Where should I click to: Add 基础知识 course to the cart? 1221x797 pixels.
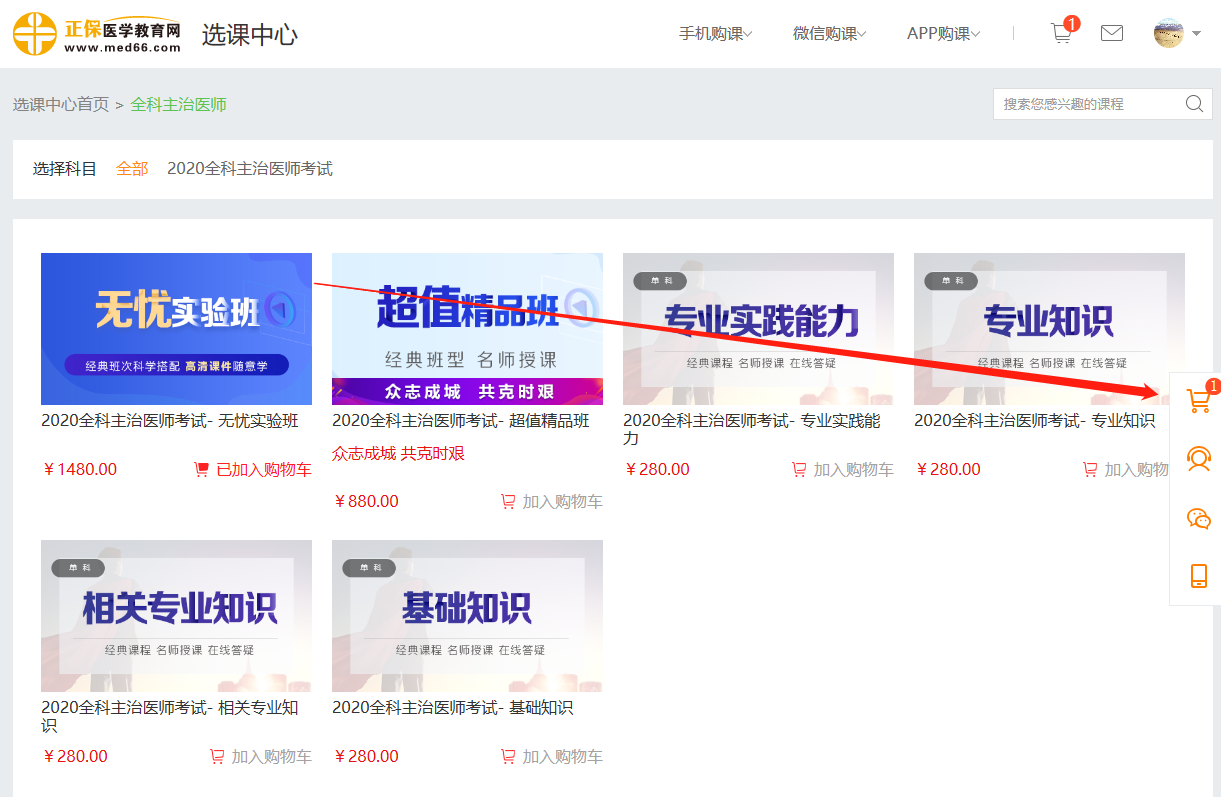[552, 757]
